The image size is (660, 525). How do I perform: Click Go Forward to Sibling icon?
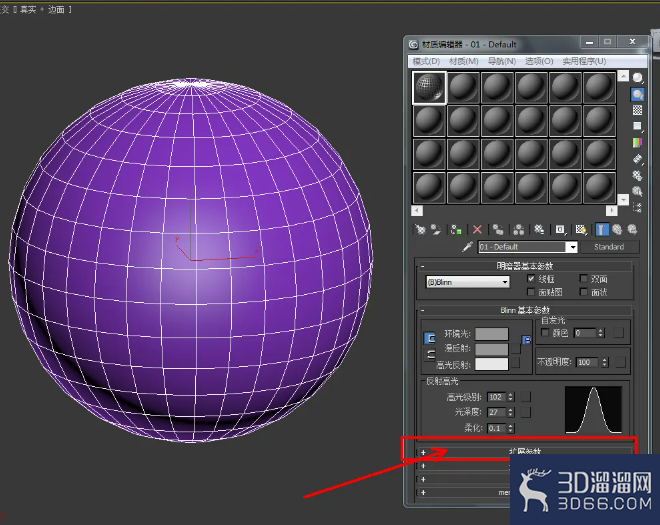click(632, 229)
